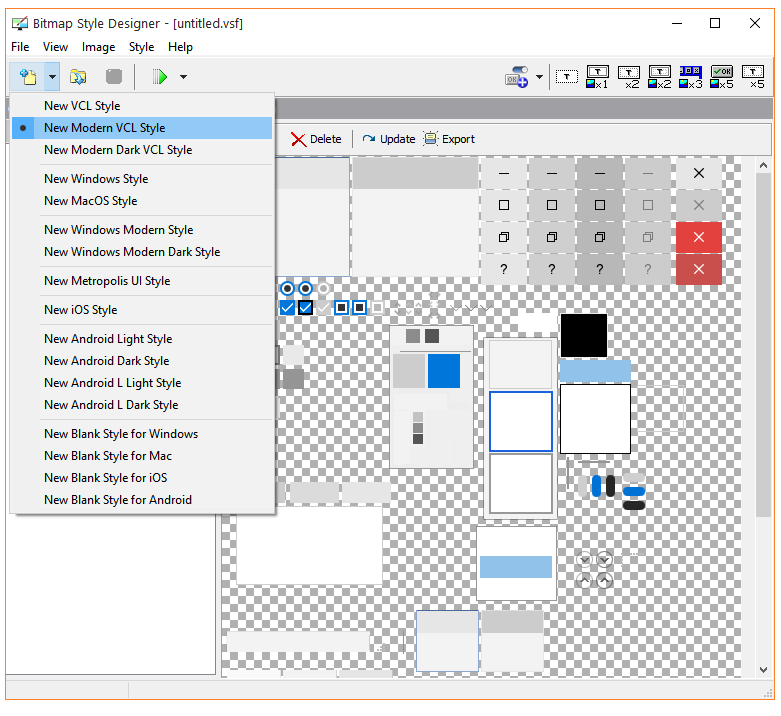Choose New Android L Light Style

[x=142, y=383]
